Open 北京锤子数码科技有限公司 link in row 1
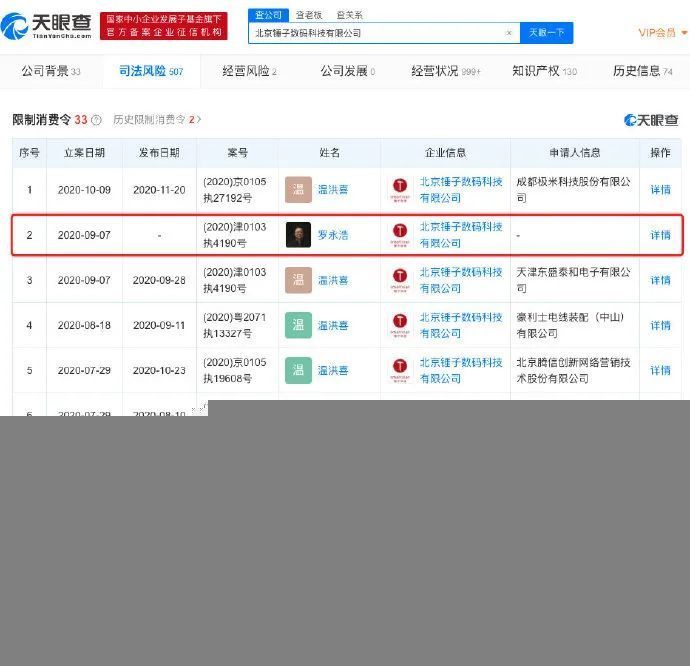 (460, 190)
